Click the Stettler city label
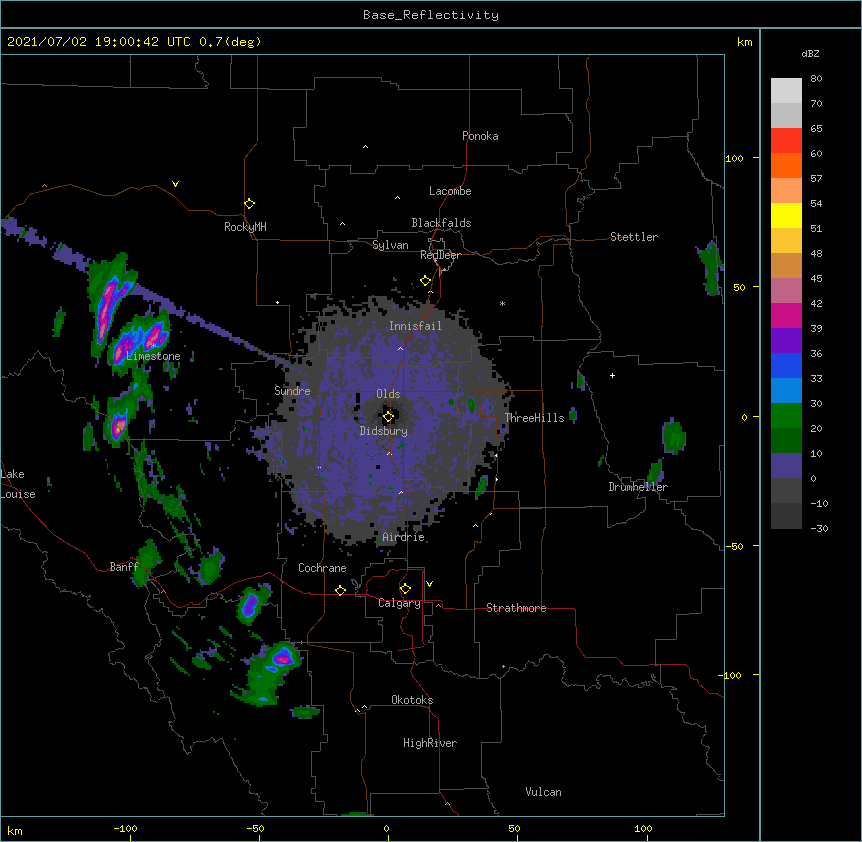This screenshot has width=862, height=842. pyautogui.click(x=634, y=237)
